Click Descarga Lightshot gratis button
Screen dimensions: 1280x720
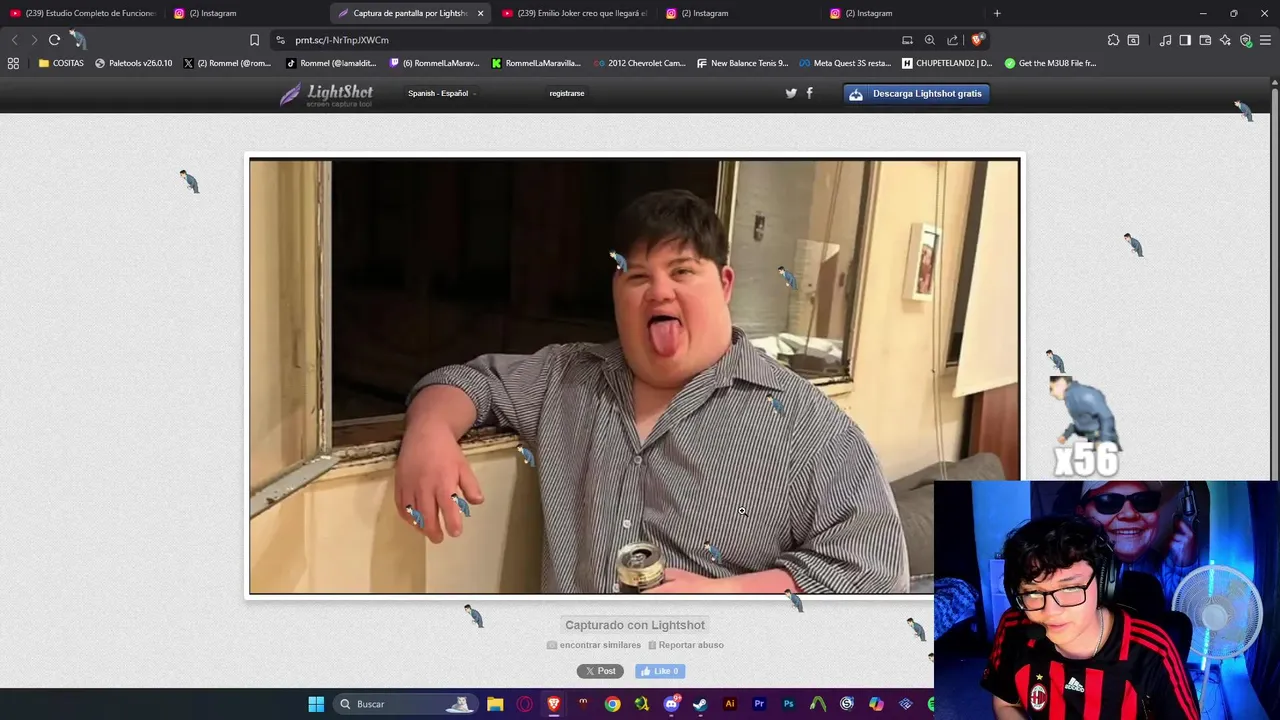[x=917, y=94]
